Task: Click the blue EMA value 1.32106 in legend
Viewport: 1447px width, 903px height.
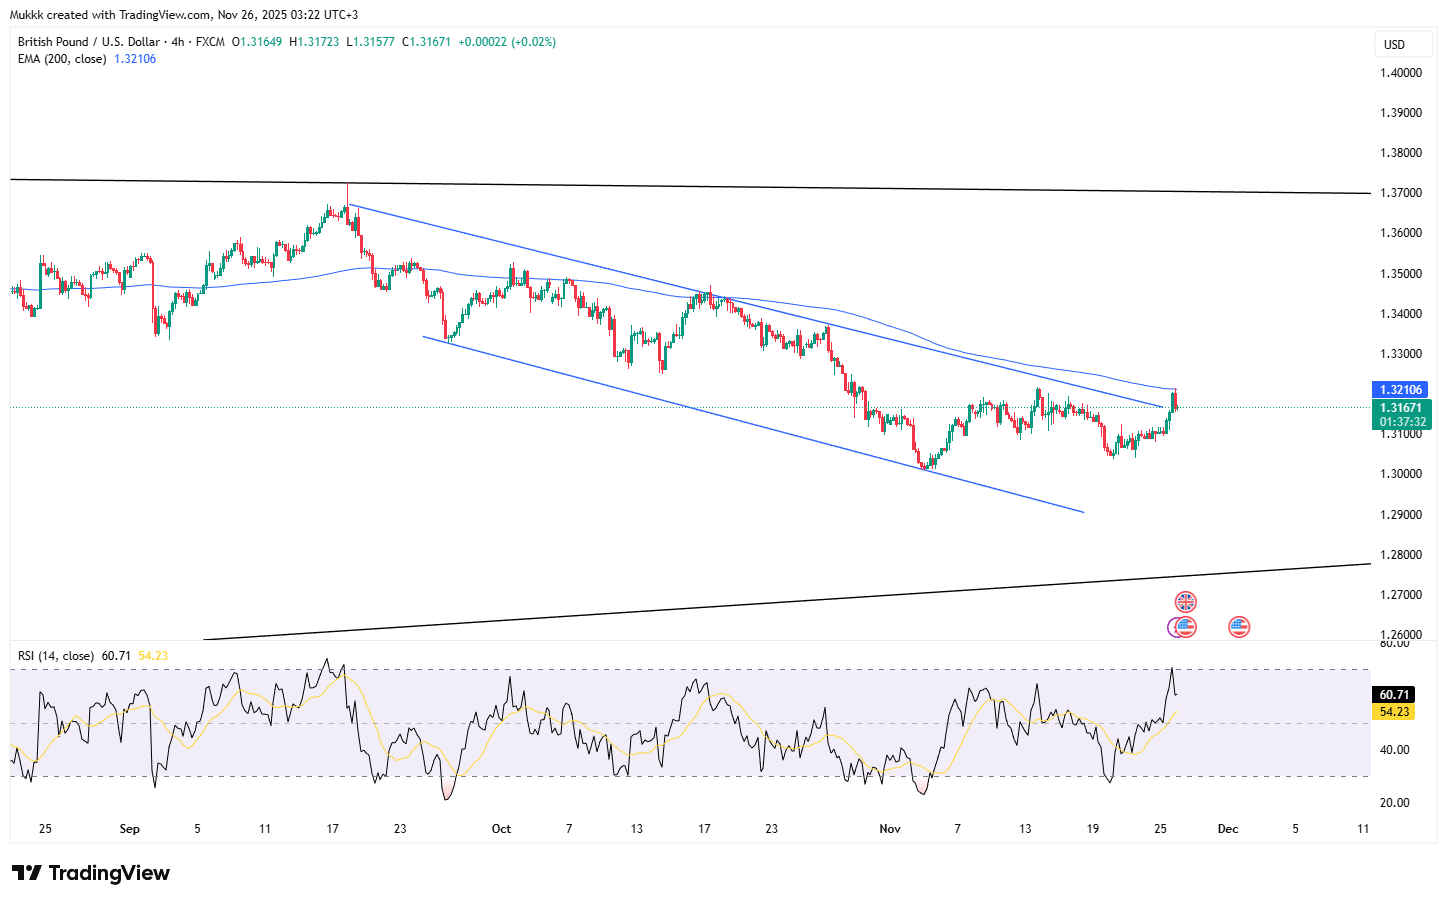Action: click(135, 59)
